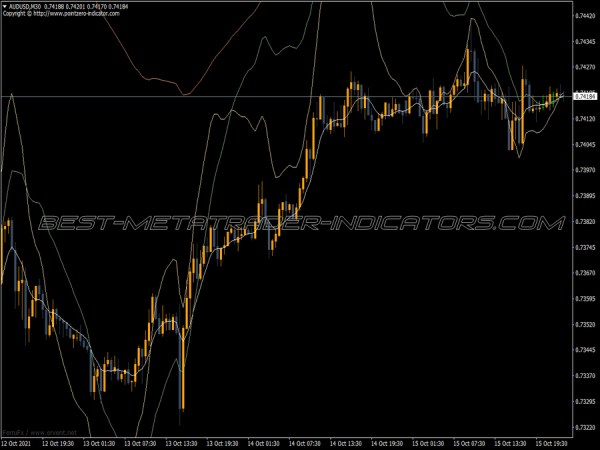Click the 15 Oct 07:30 time label
The width and height of the screenshot is (600, 450).
(x=469, y=443)
